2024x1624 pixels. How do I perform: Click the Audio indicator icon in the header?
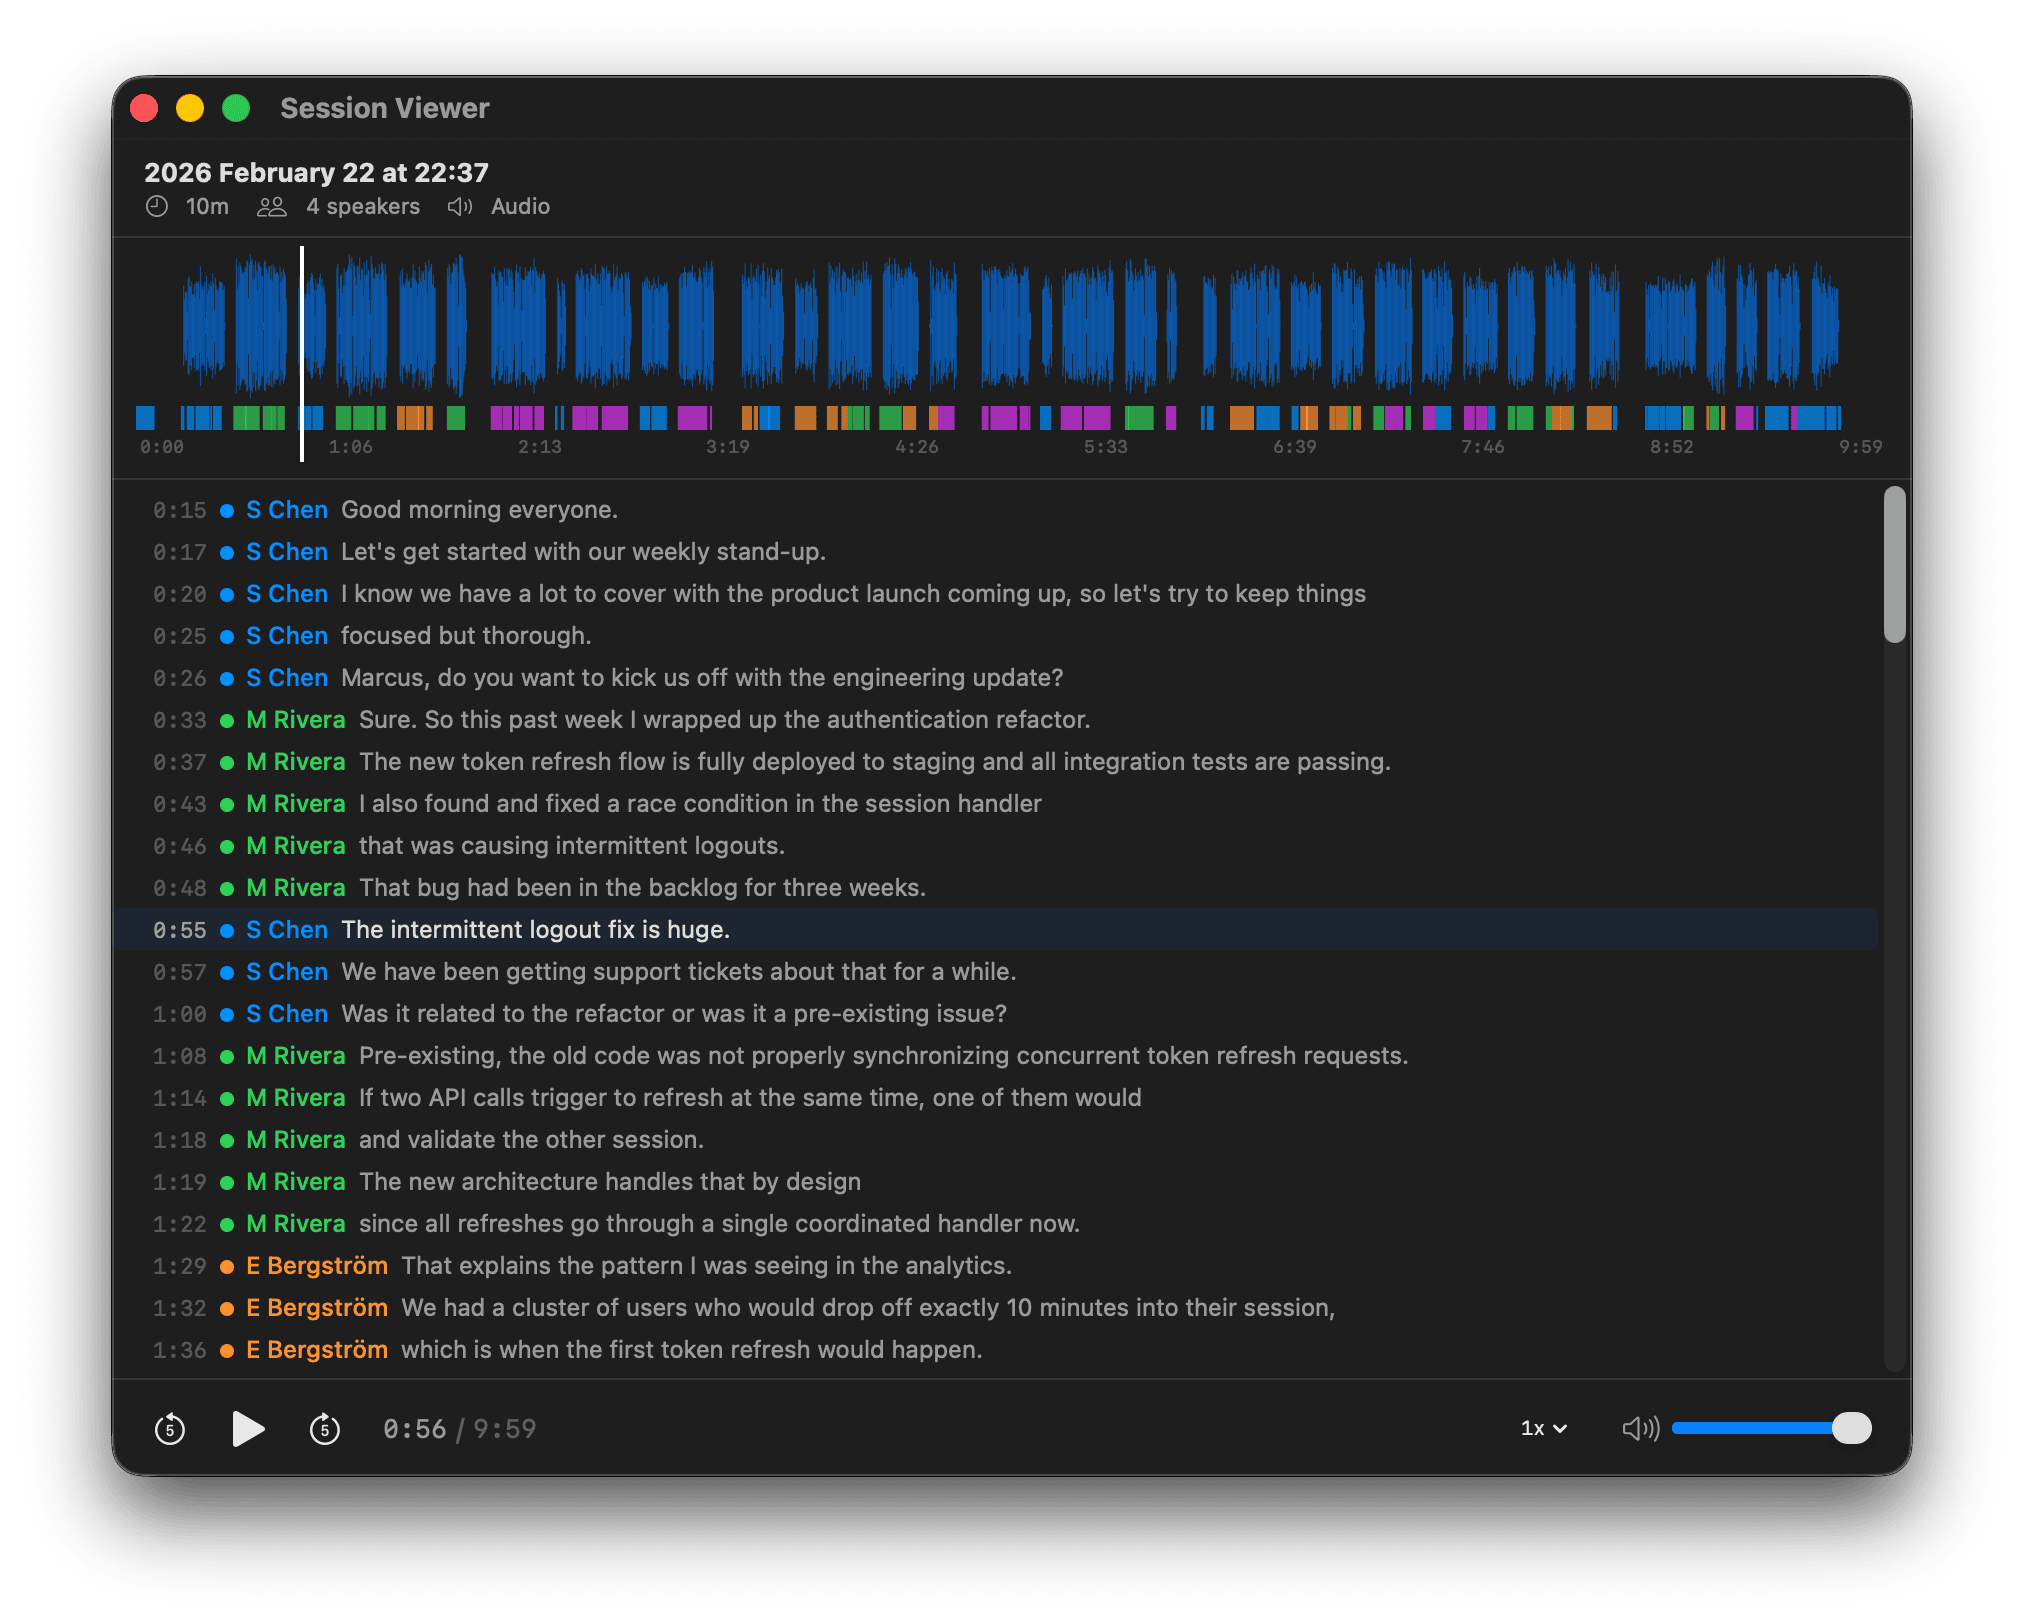(459, 207)
